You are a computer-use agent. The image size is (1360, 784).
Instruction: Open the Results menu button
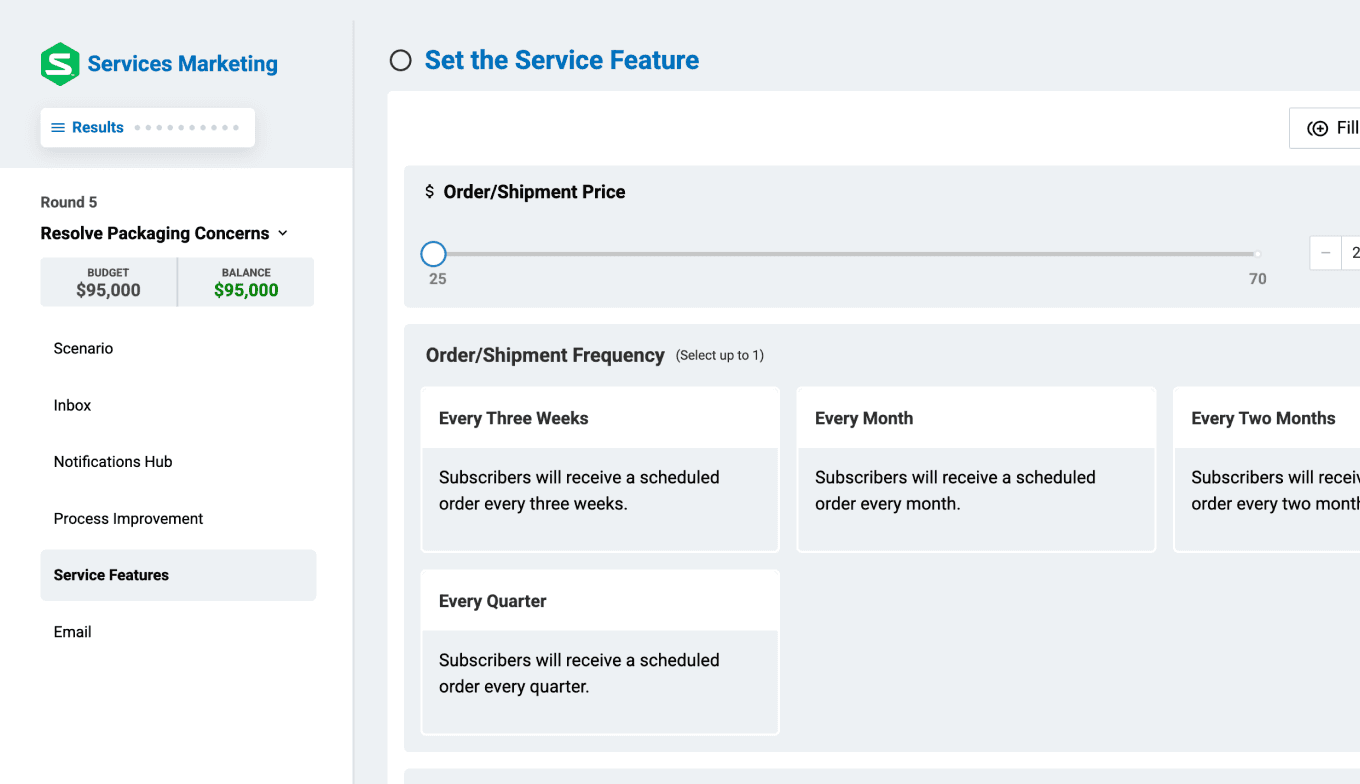point(147,128)
